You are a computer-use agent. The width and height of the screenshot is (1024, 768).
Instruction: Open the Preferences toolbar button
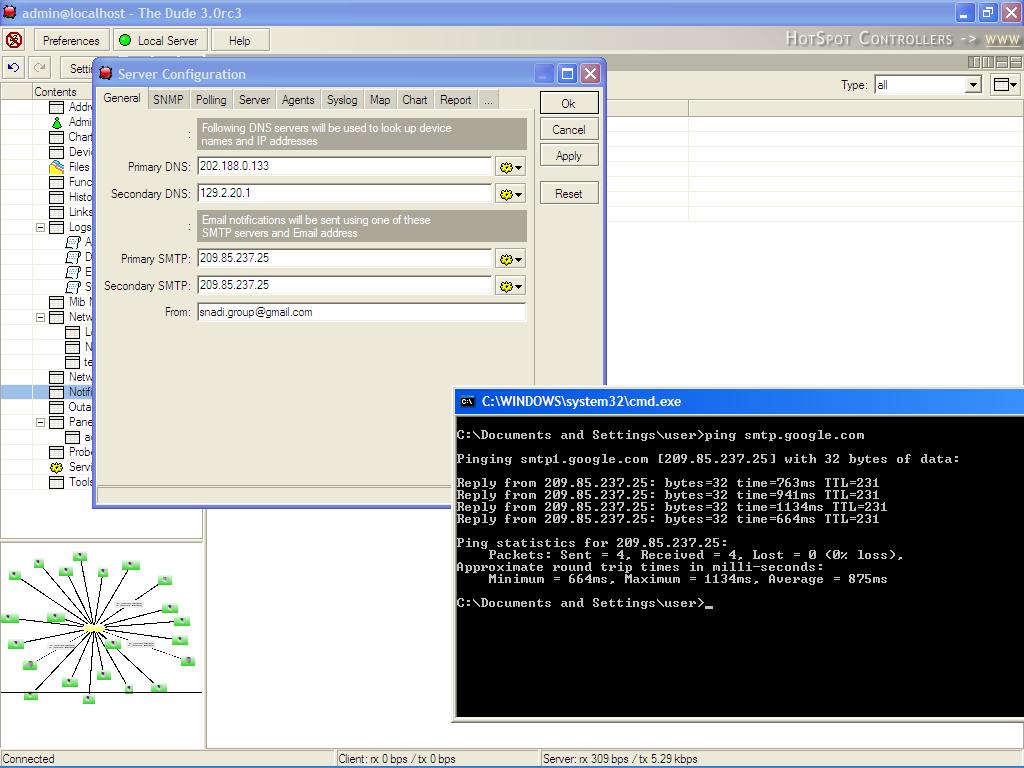(x=71, y=40)
